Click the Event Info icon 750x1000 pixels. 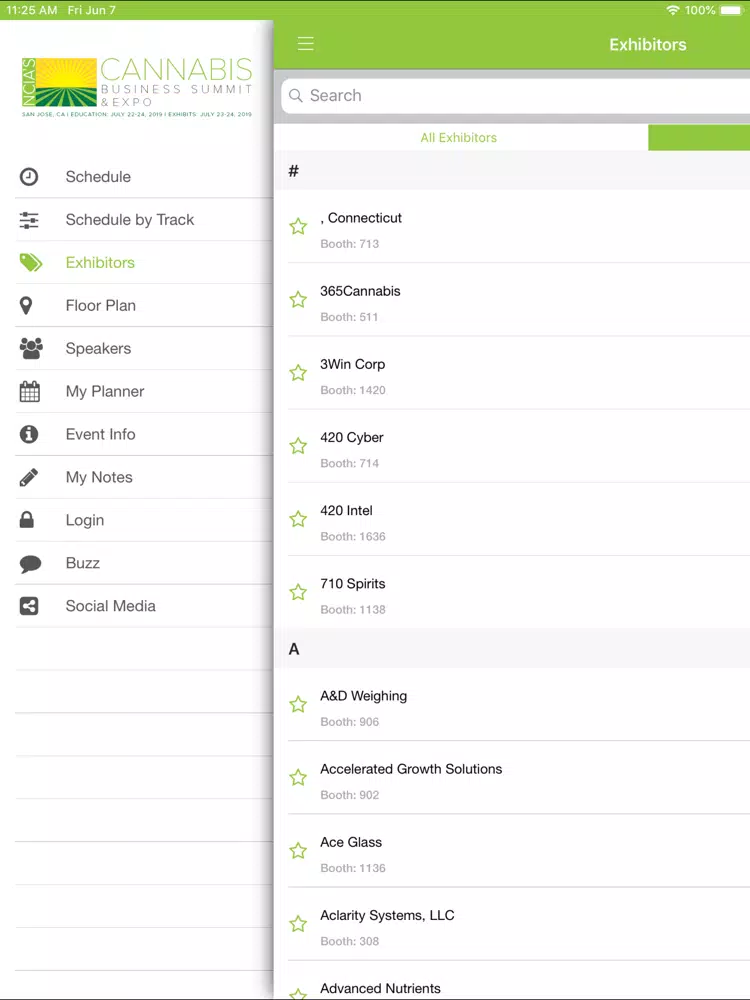click(29, 434)
